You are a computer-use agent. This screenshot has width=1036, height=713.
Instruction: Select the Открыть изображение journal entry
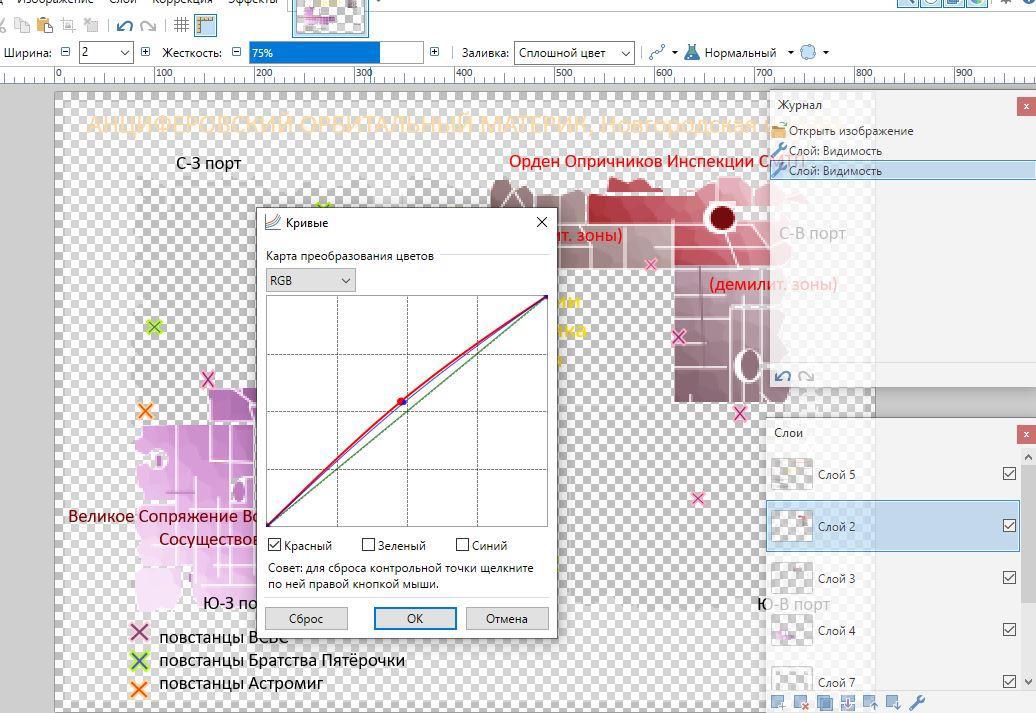850,130
